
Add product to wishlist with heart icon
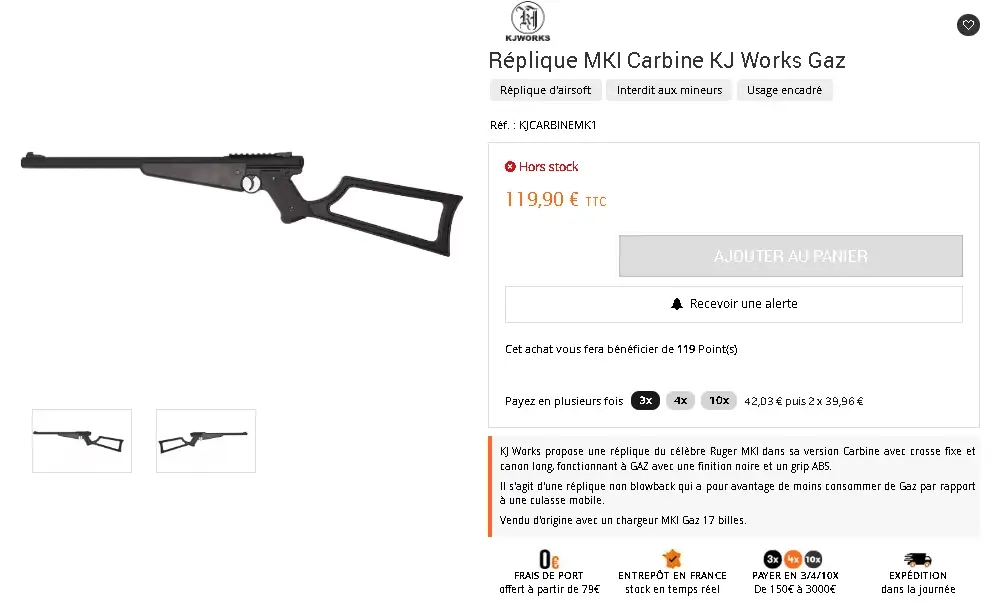(967, 25)
